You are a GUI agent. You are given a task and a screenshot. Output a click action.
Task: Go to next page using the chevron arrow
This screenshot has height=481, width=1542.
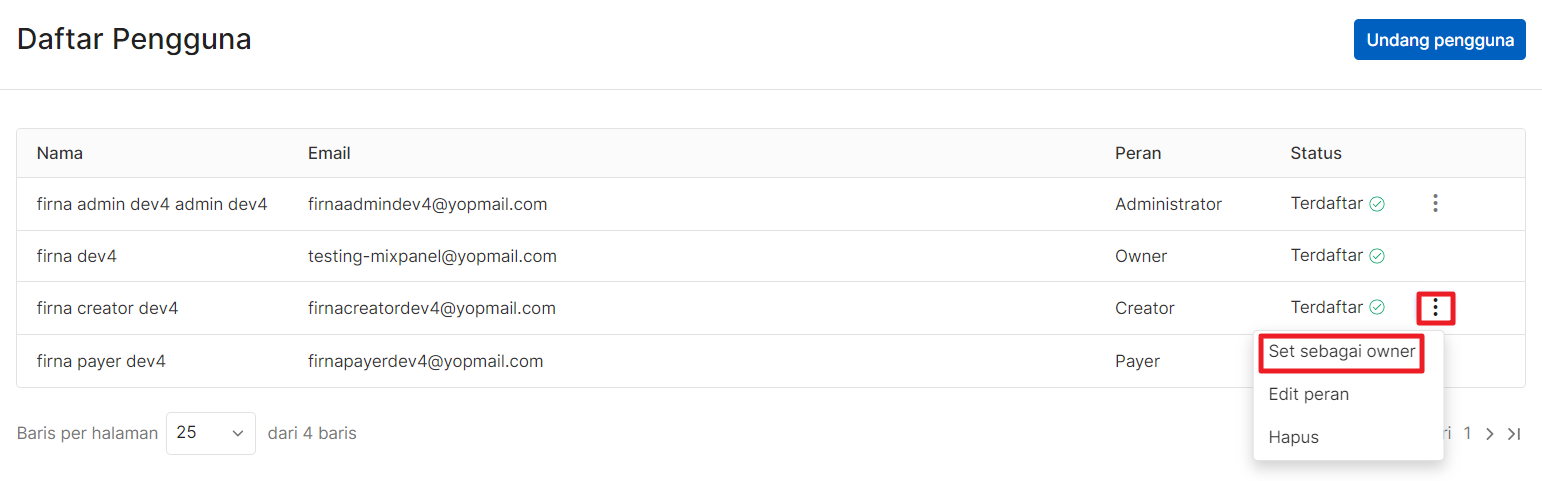point(1490,434)
